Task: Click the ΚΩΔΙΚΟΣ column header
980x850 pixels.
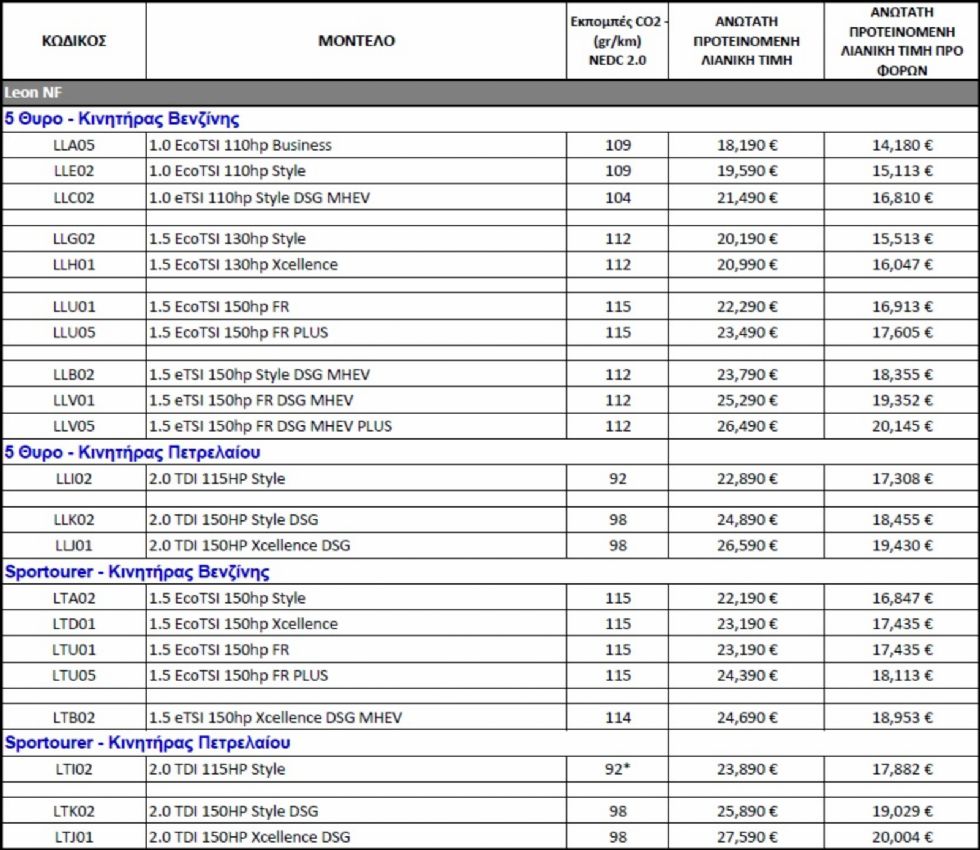Action: click(74, 41)
